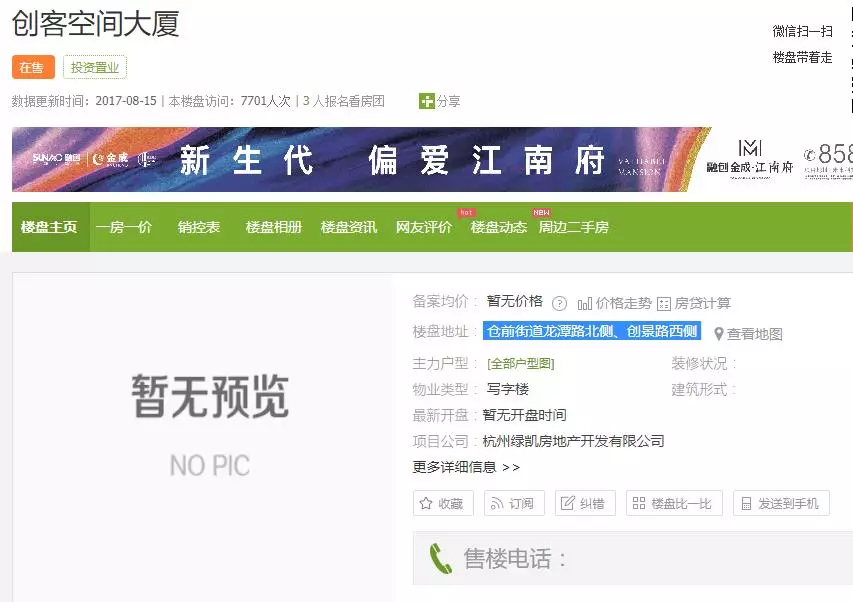Open the [全部户型图] floor plans link
The image size is (853, 602).
pos(522,362)
